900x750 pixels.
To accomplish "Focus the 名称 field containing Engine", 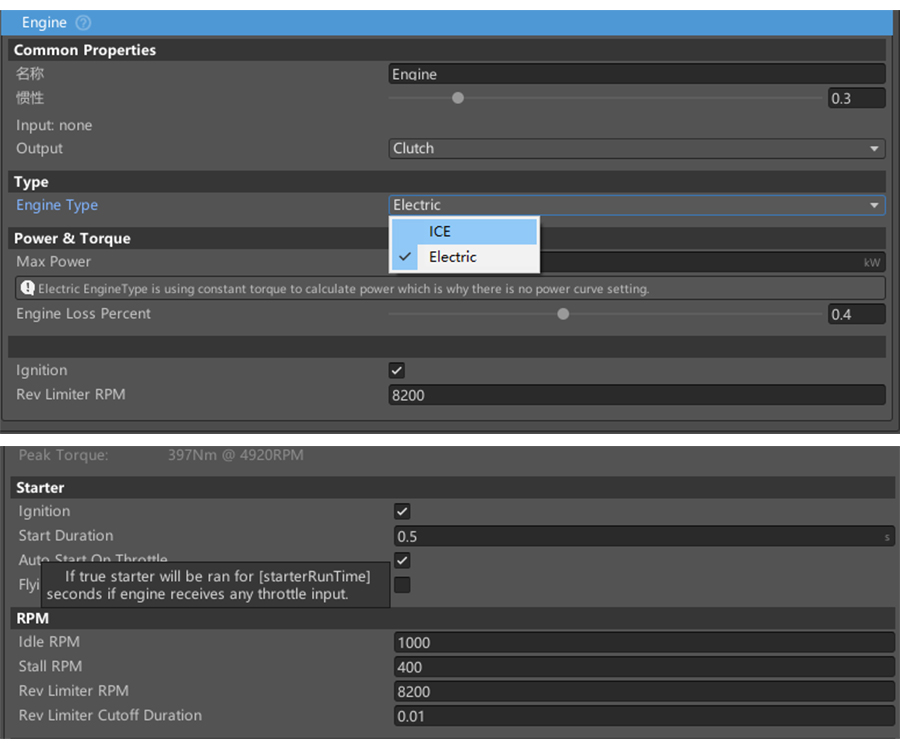I will (x=636, y=74).
